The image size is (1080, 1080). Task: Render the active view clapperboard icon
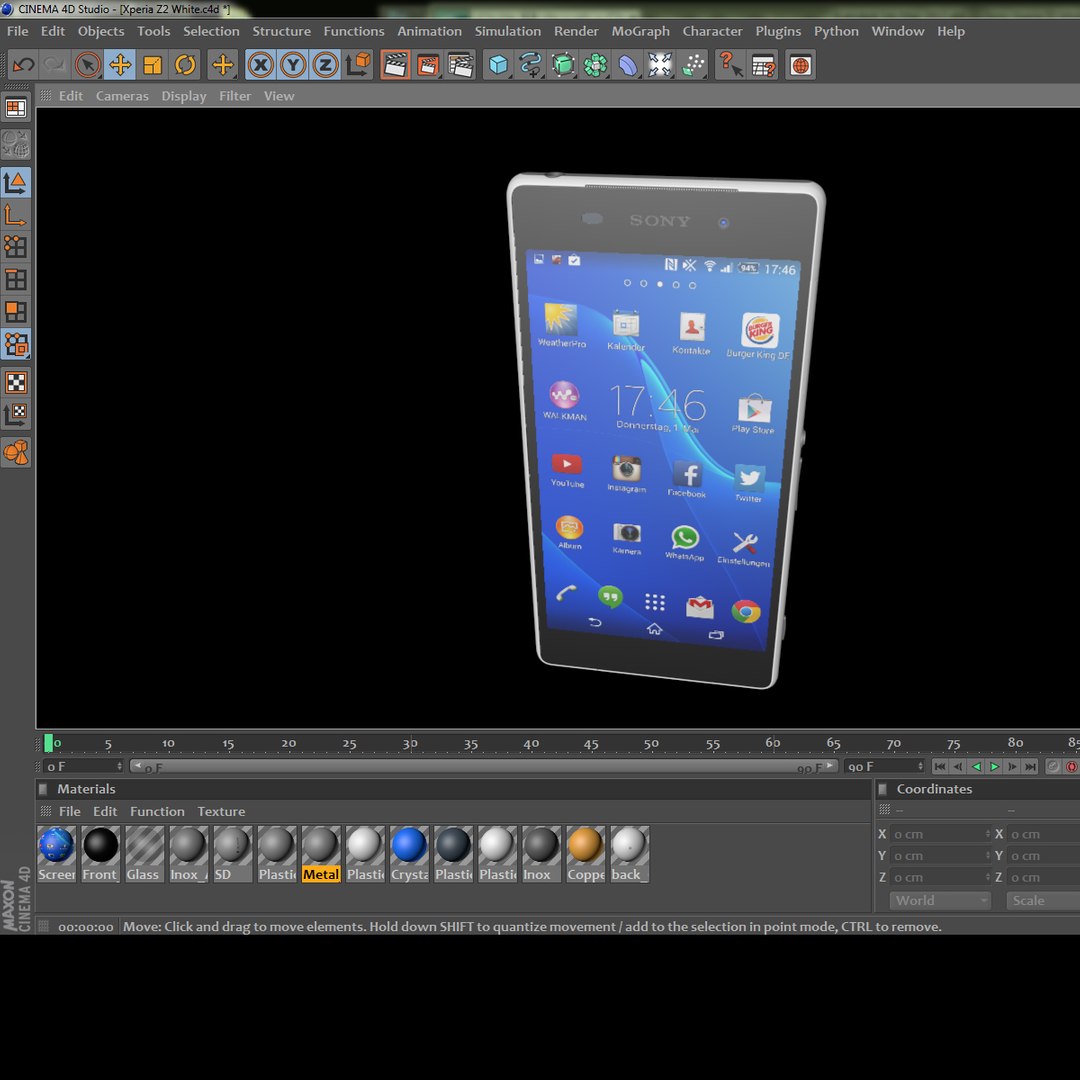point(395,65)
